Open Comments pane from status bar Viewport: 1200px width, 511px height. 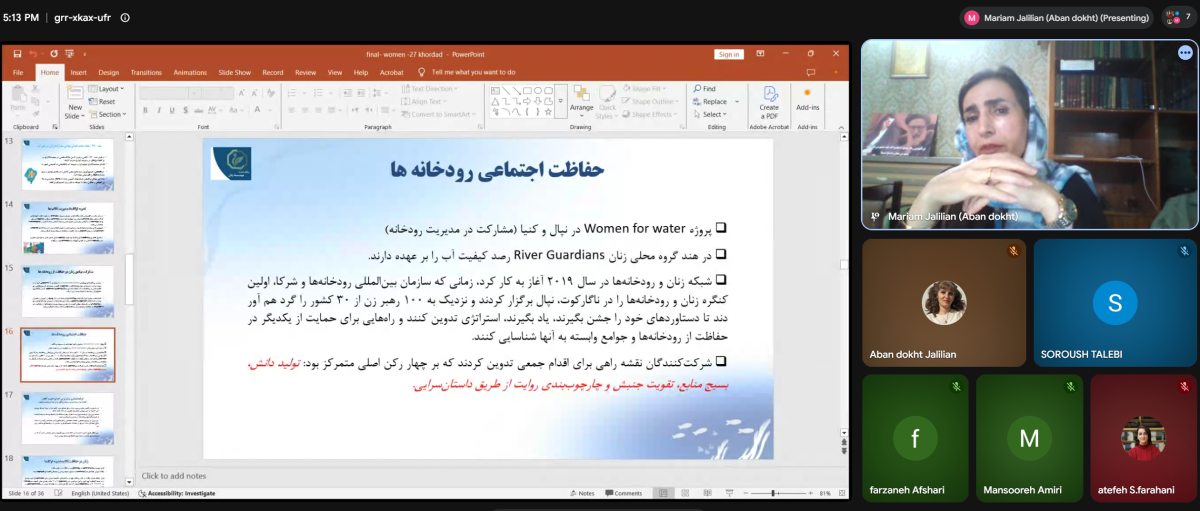(623, 493)
